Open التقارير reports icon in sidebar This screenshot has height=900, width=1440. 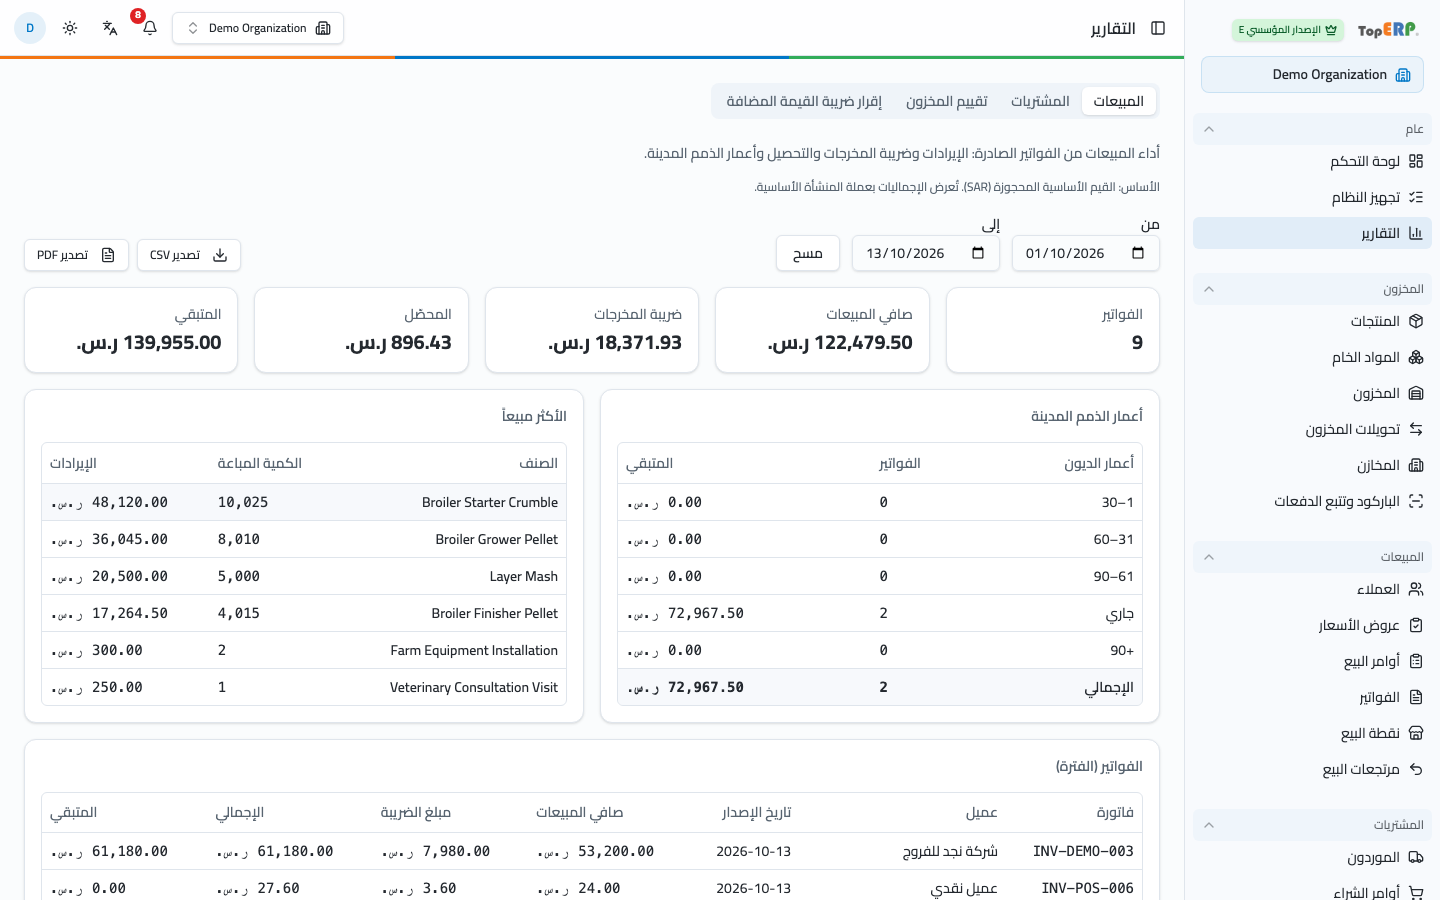tap(1416, 233)
